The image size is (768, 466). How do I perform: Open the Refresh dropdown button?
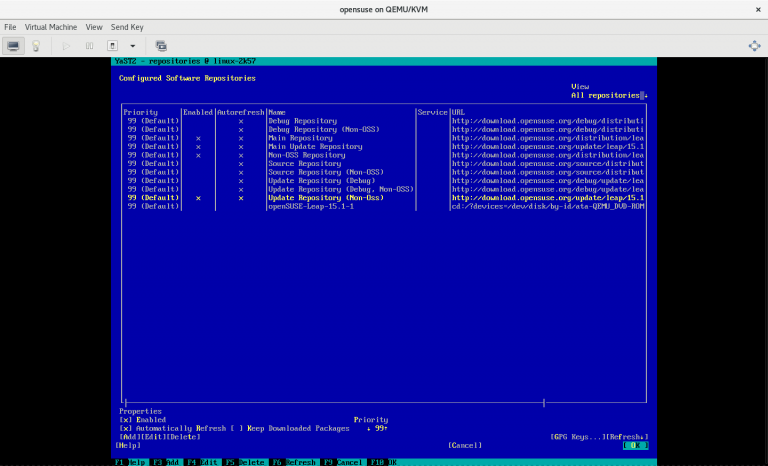coord(627,437)
